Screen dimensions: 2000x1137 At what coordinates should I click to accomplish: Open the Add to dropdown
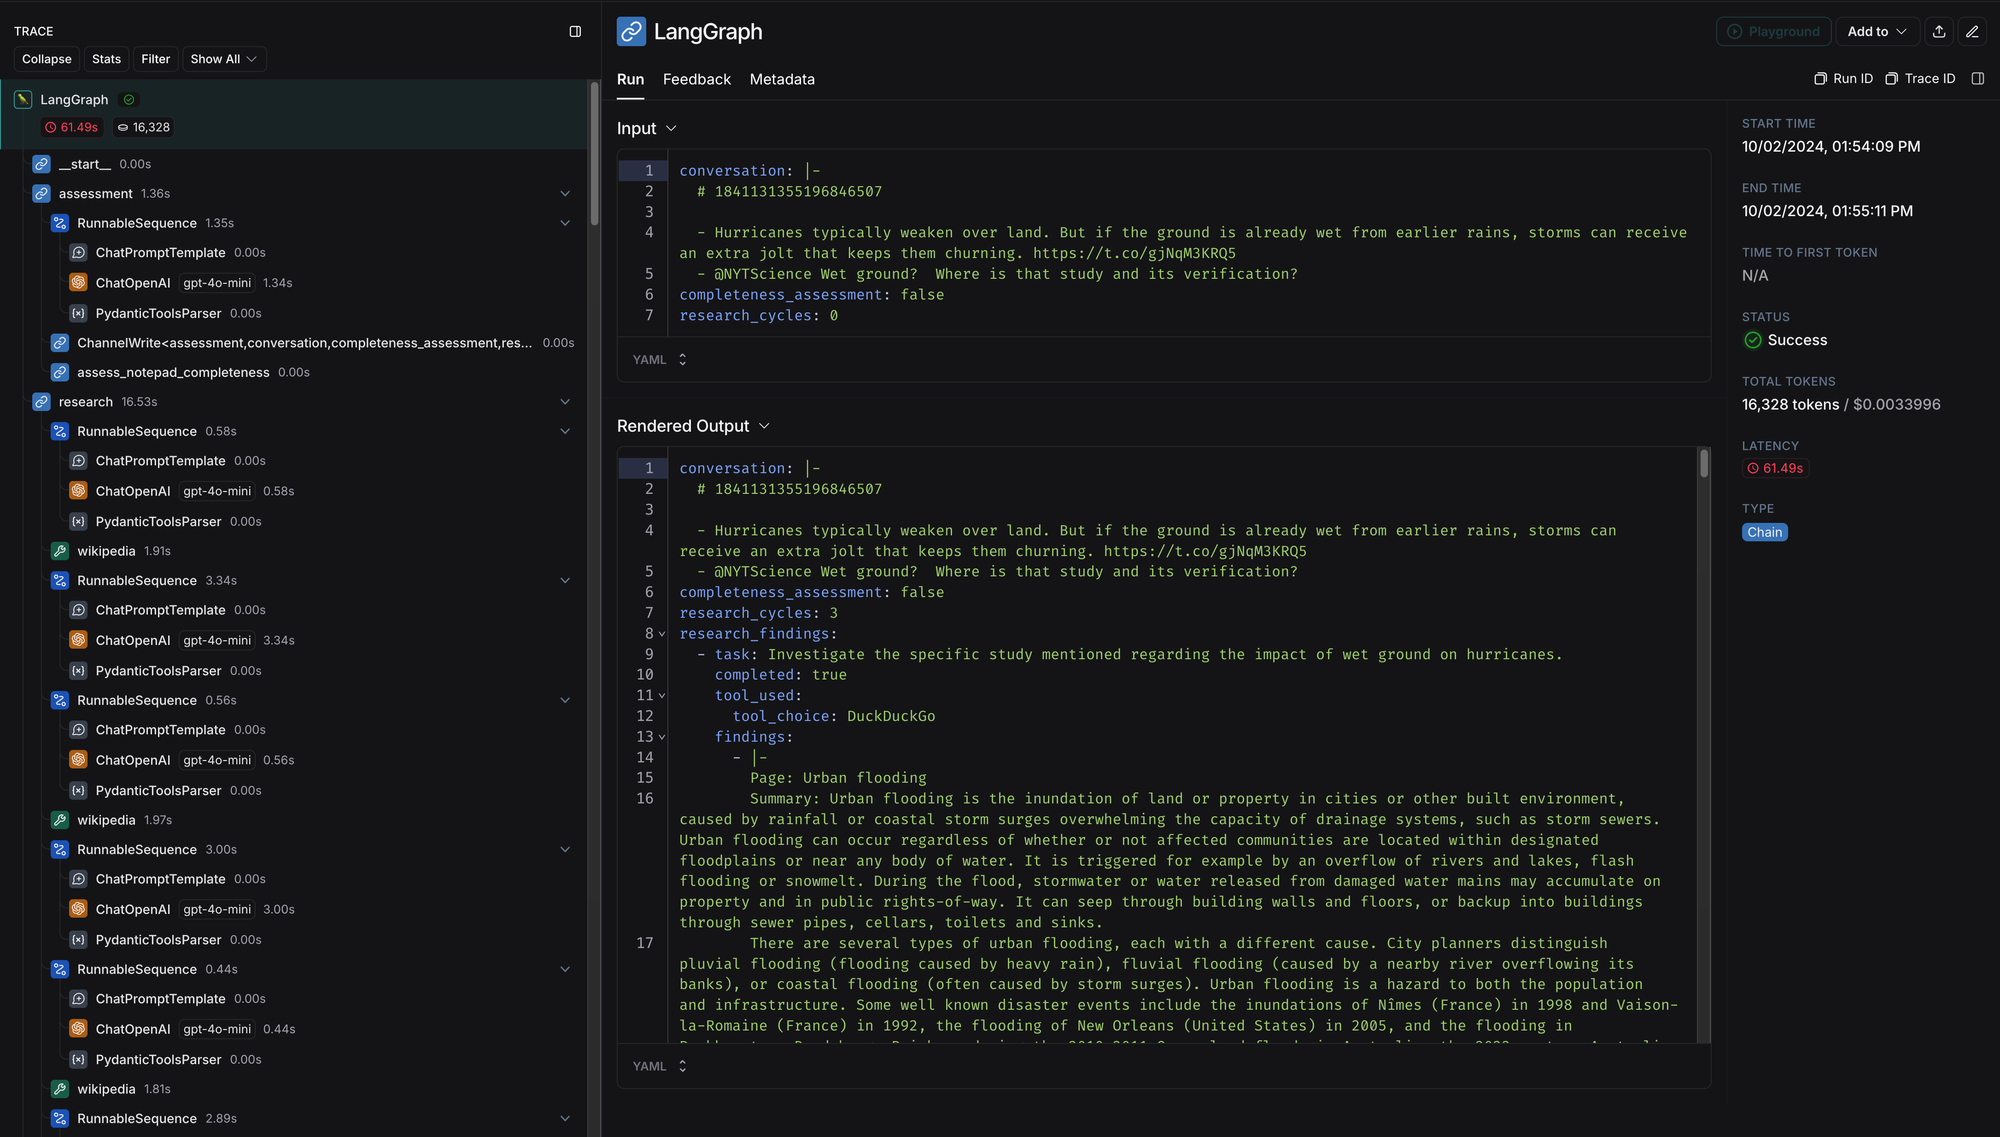tap(1876, 32)
